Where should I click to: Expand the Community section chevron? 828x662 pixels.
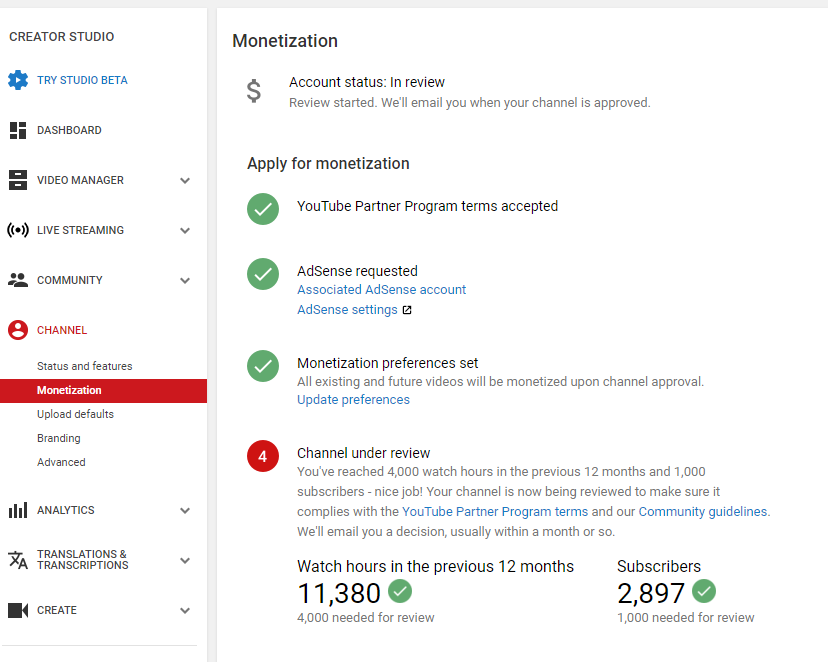pyautogui.click(x=185, y=280)
